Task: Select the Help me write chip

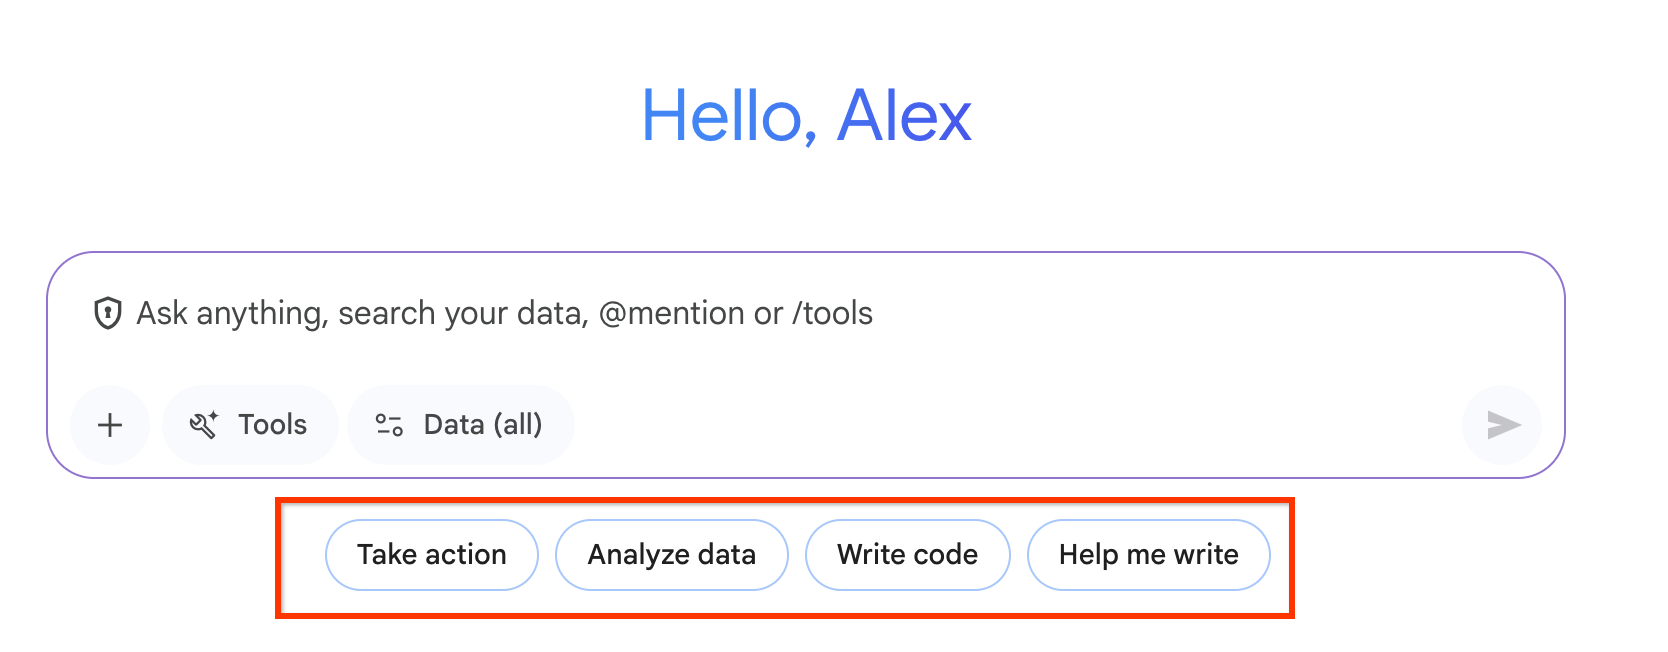Action: coord(1149,555)
